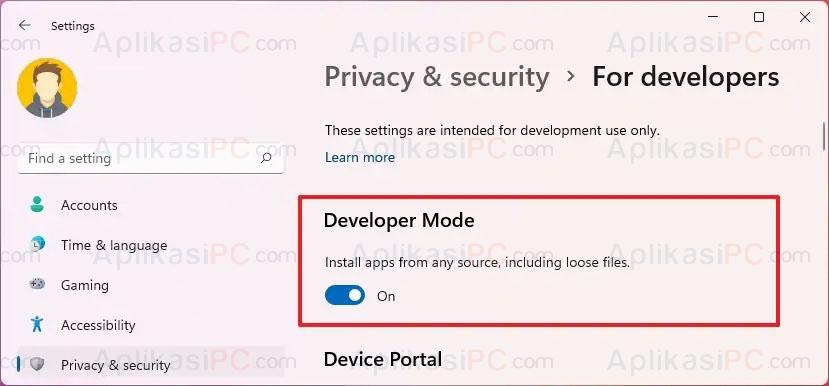
Task: Click the Gaming controller icon
Action: [x=36, y=284]
